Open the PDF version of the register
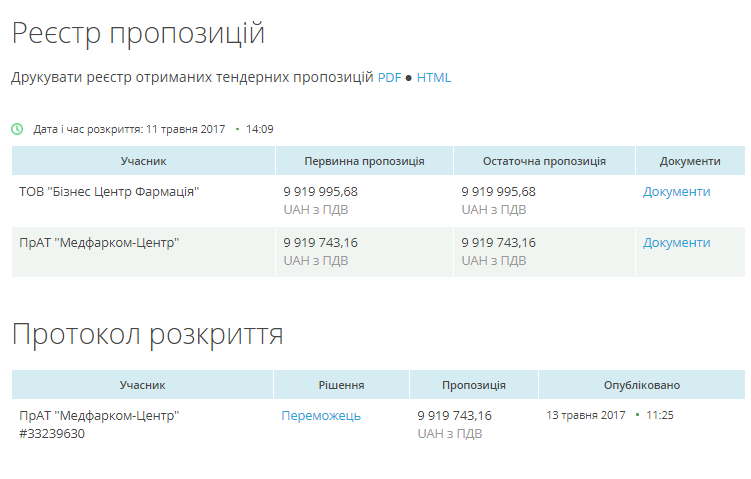 pos(389,77)
